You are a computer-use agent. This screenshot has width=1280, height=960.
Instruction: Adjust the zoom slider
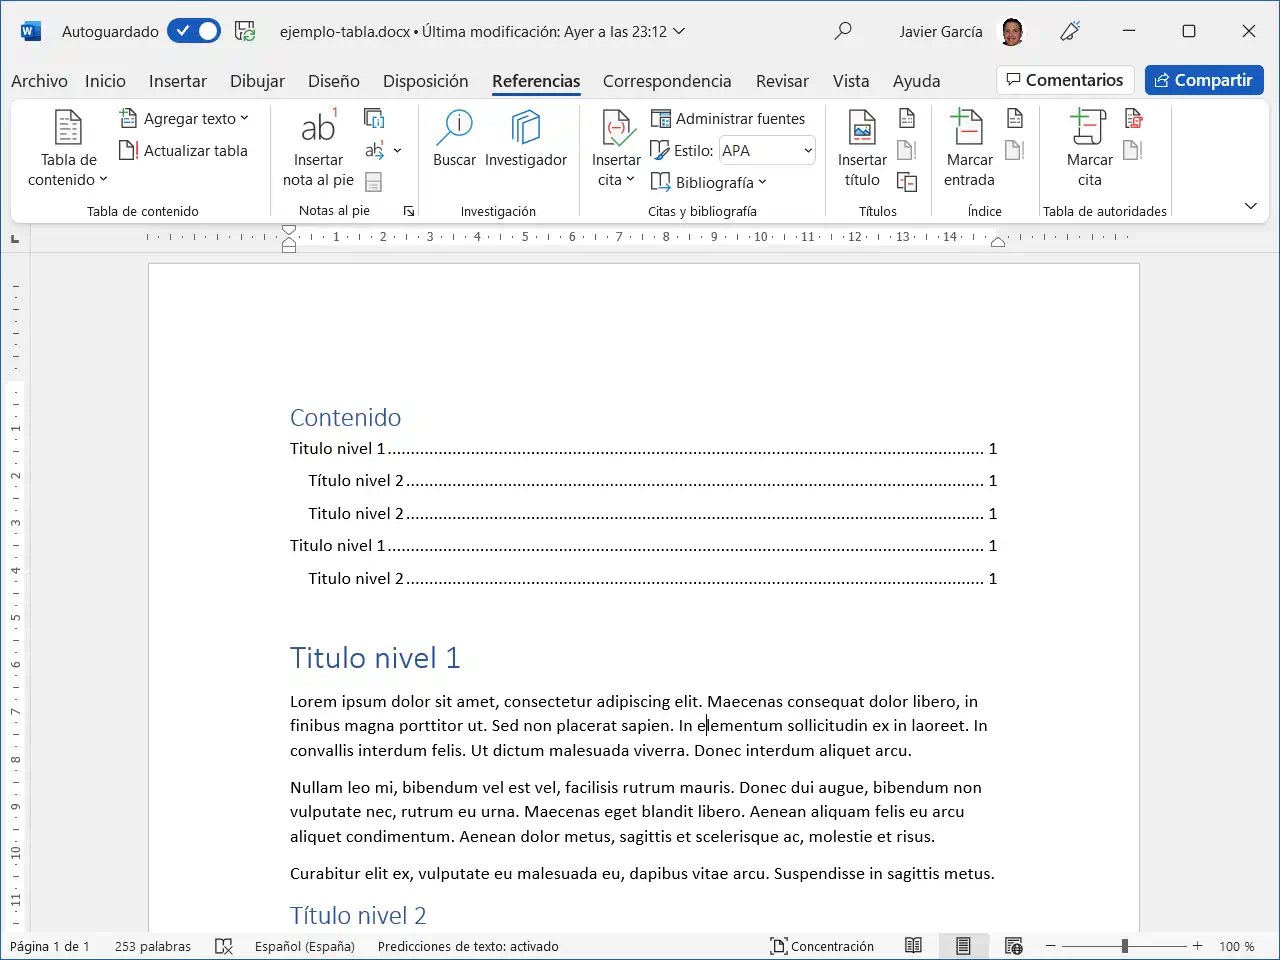click(1124, 944)
